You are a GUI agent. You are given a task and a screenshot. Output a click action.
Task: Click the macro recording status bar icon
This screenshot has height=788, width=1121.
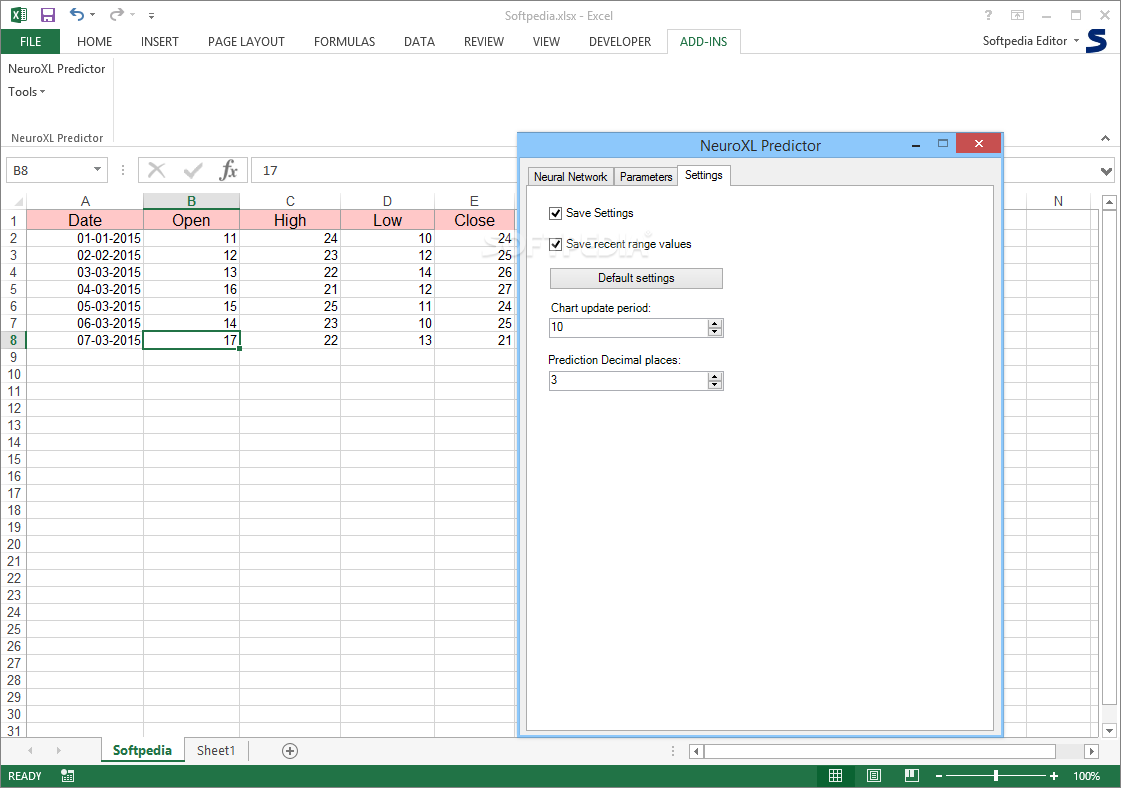pyautogui.click(x=67, y=776)
